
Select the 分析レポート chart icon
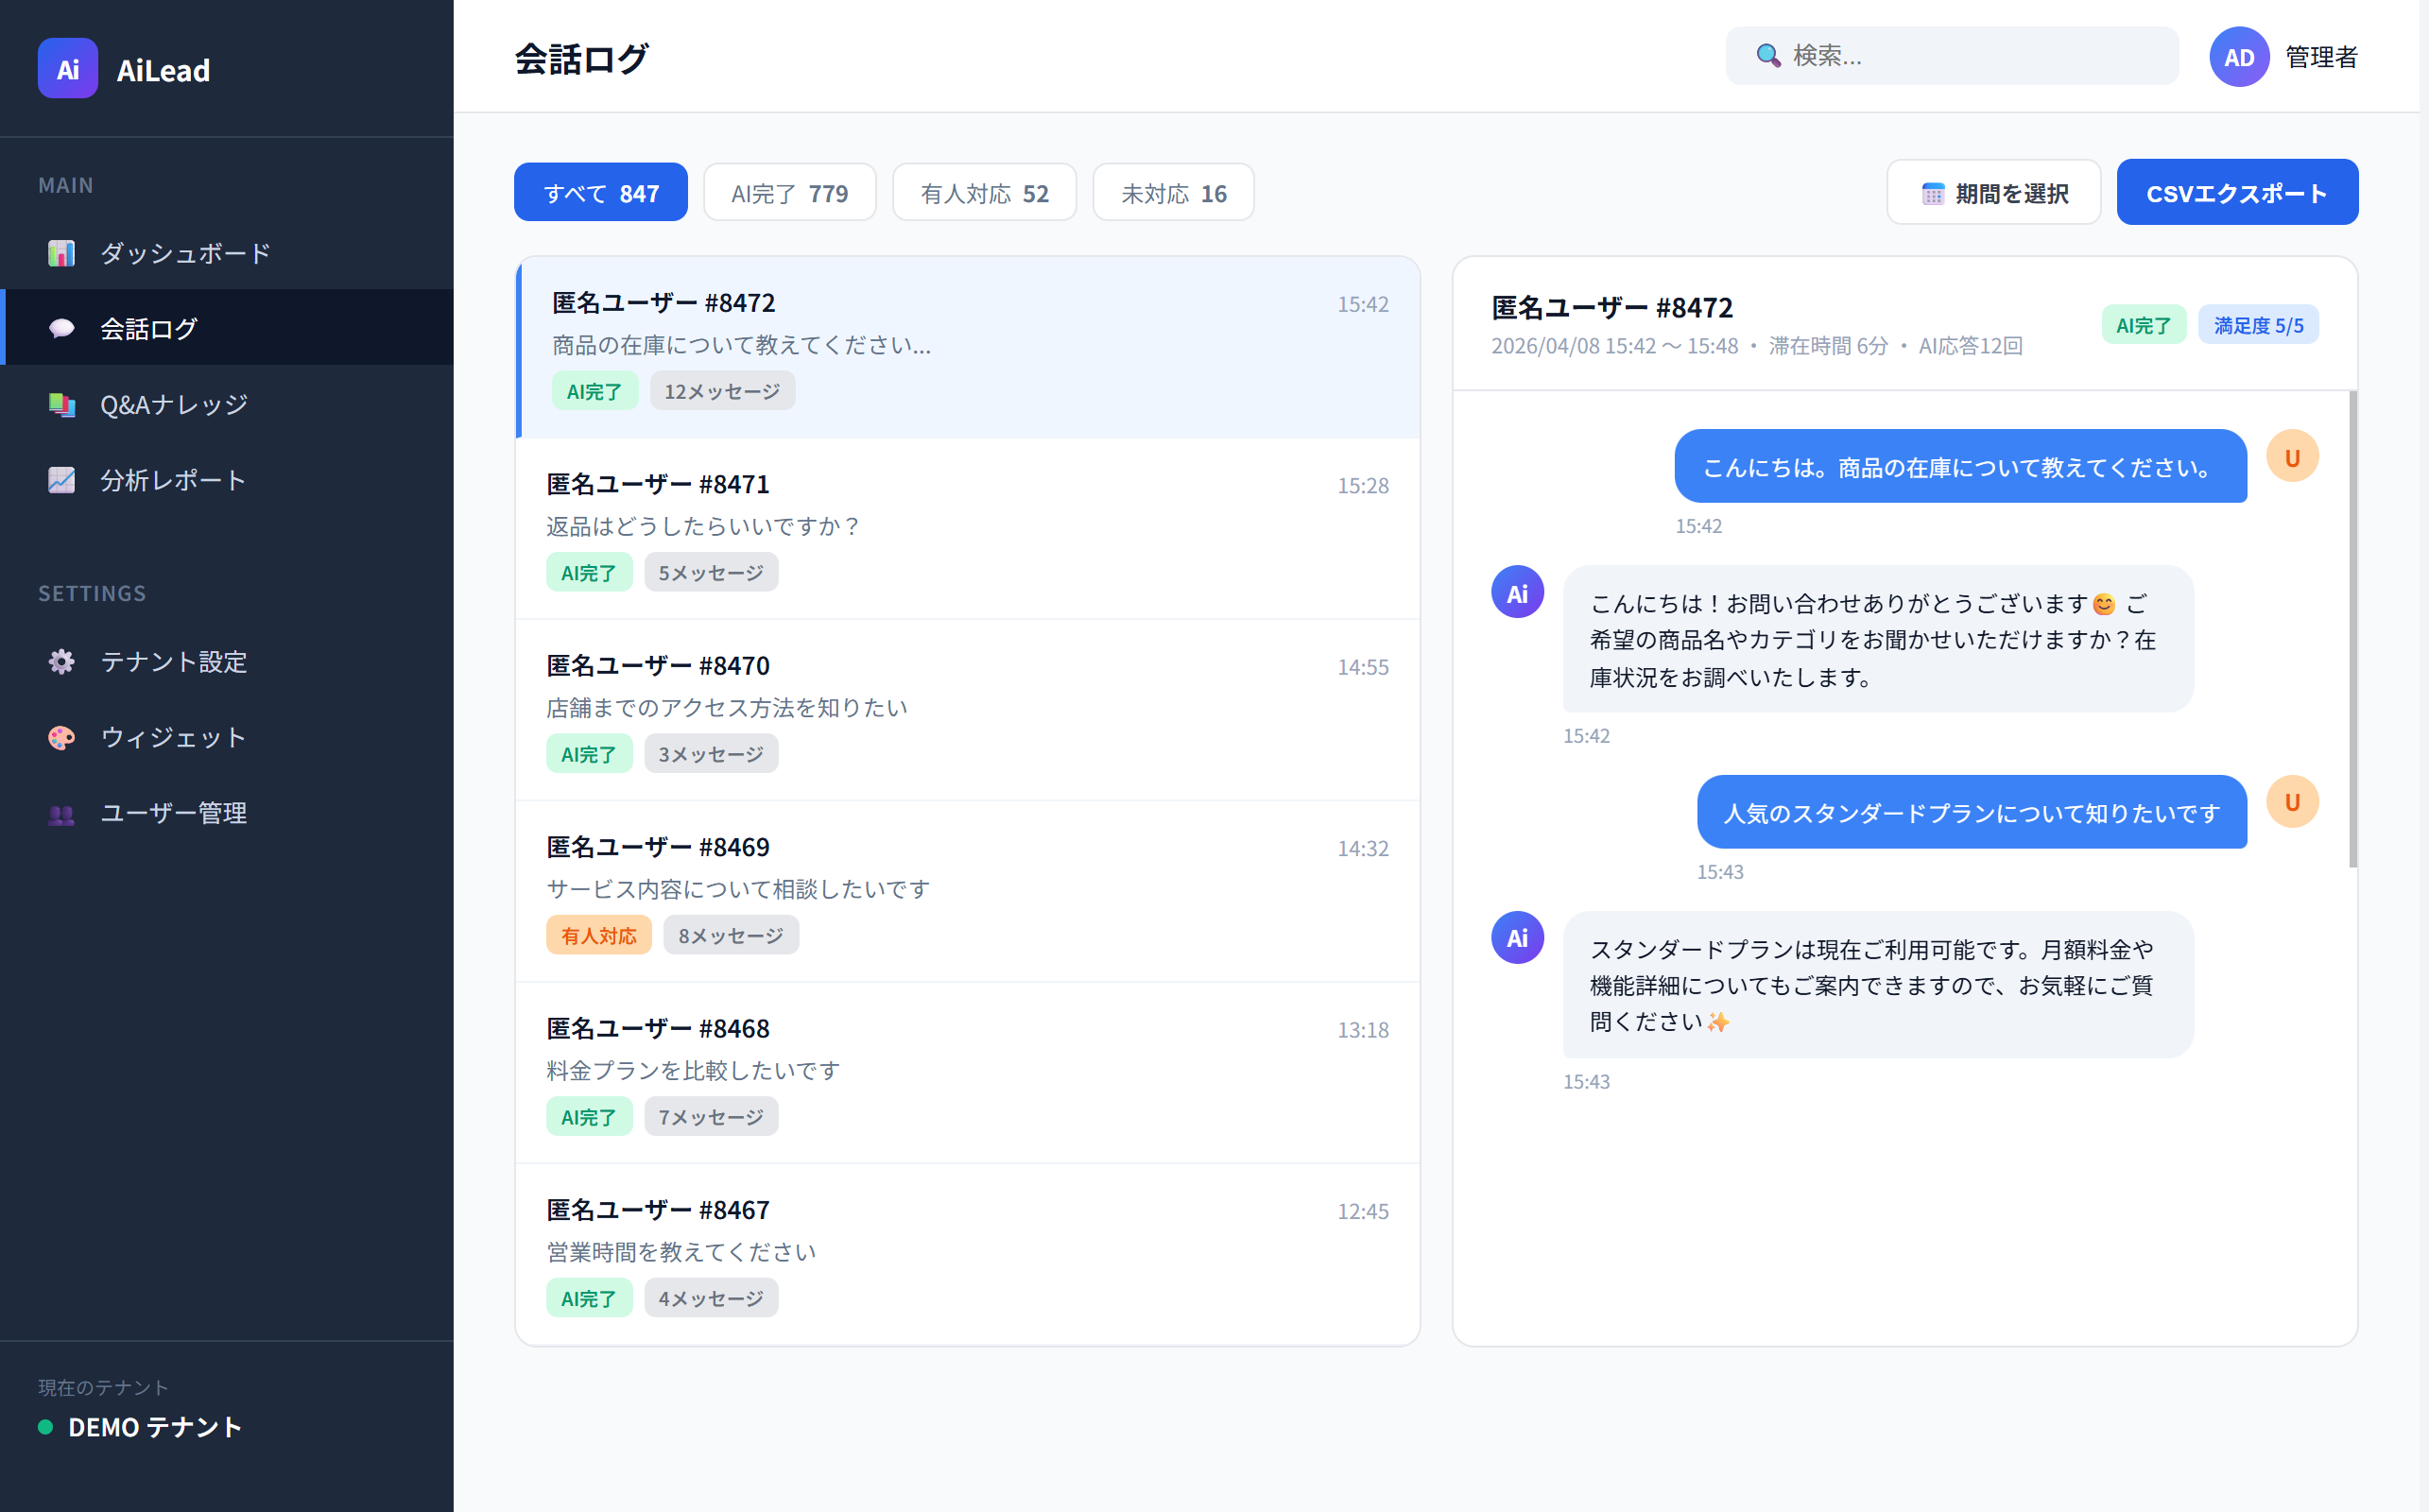pos(62,480)
